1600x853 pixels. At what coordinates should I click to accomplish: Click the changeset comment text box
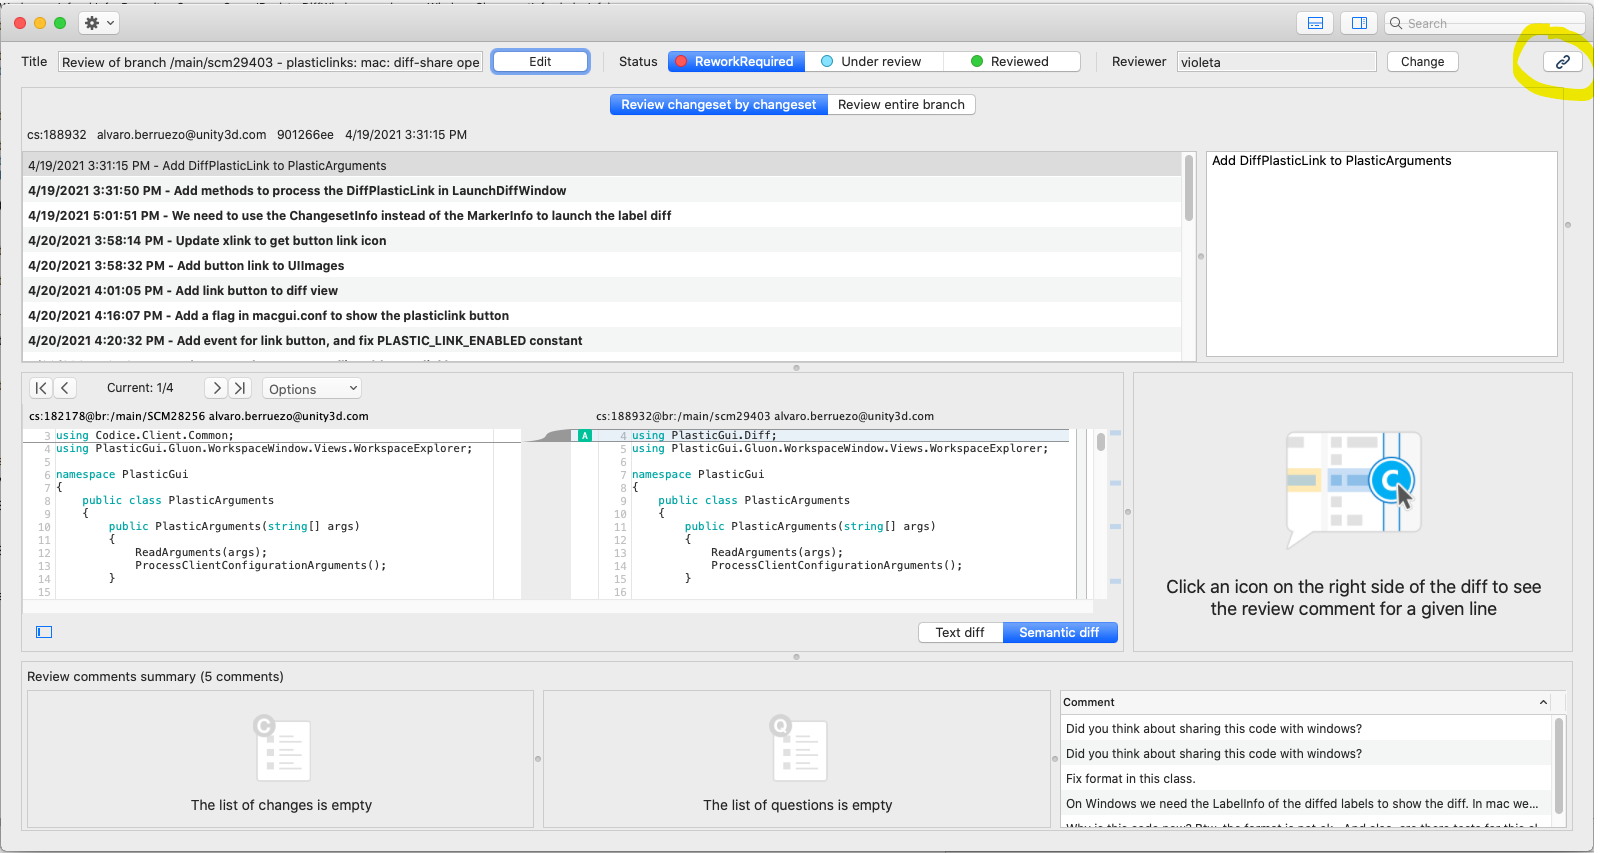click(x=1381, y=254)
